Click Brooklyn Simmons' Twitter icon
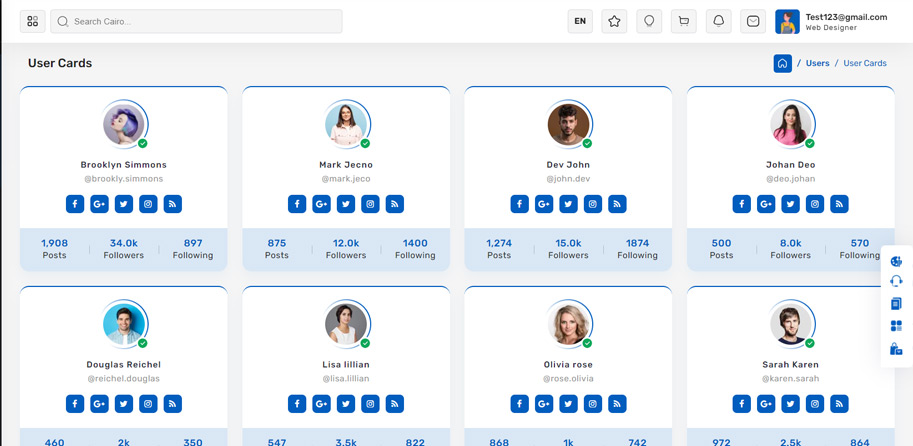This screenshot has width=913, height=446. 124,204
